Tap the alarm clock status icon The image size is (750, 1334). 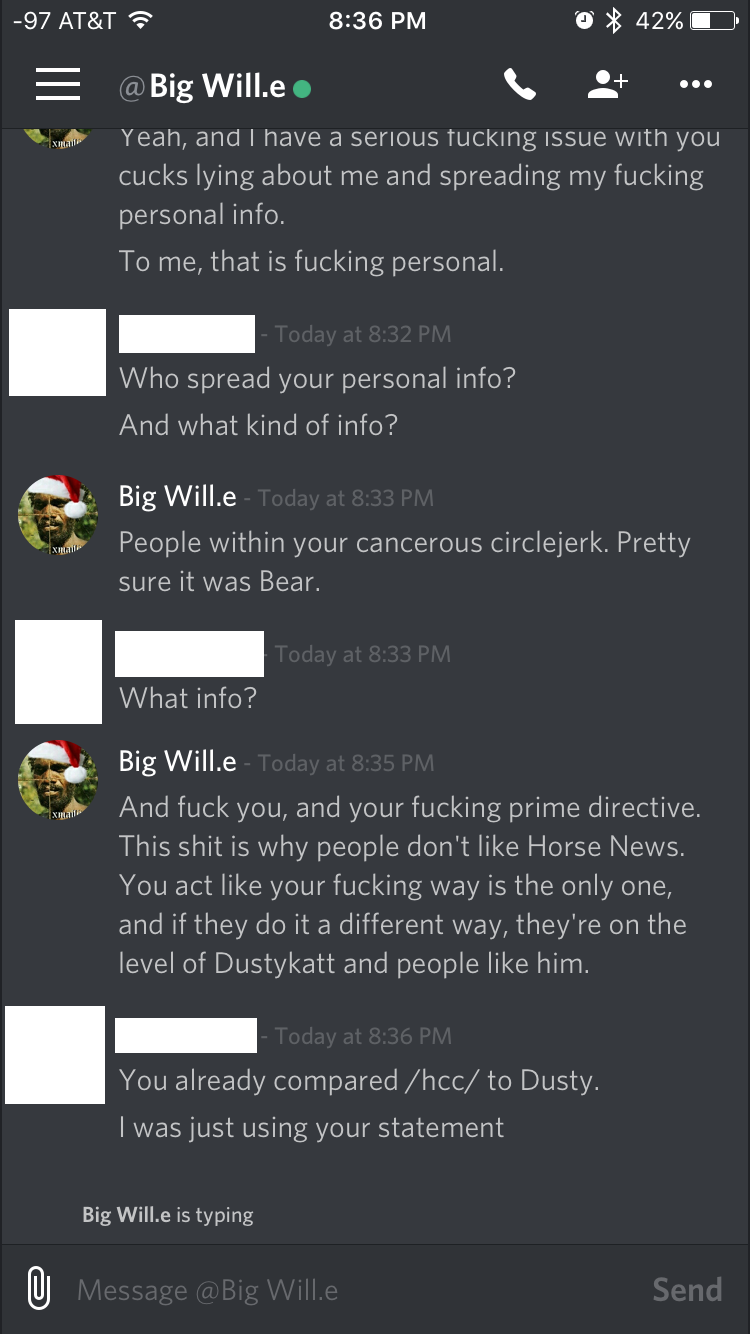pyautogui.click(x=584, y=20)
